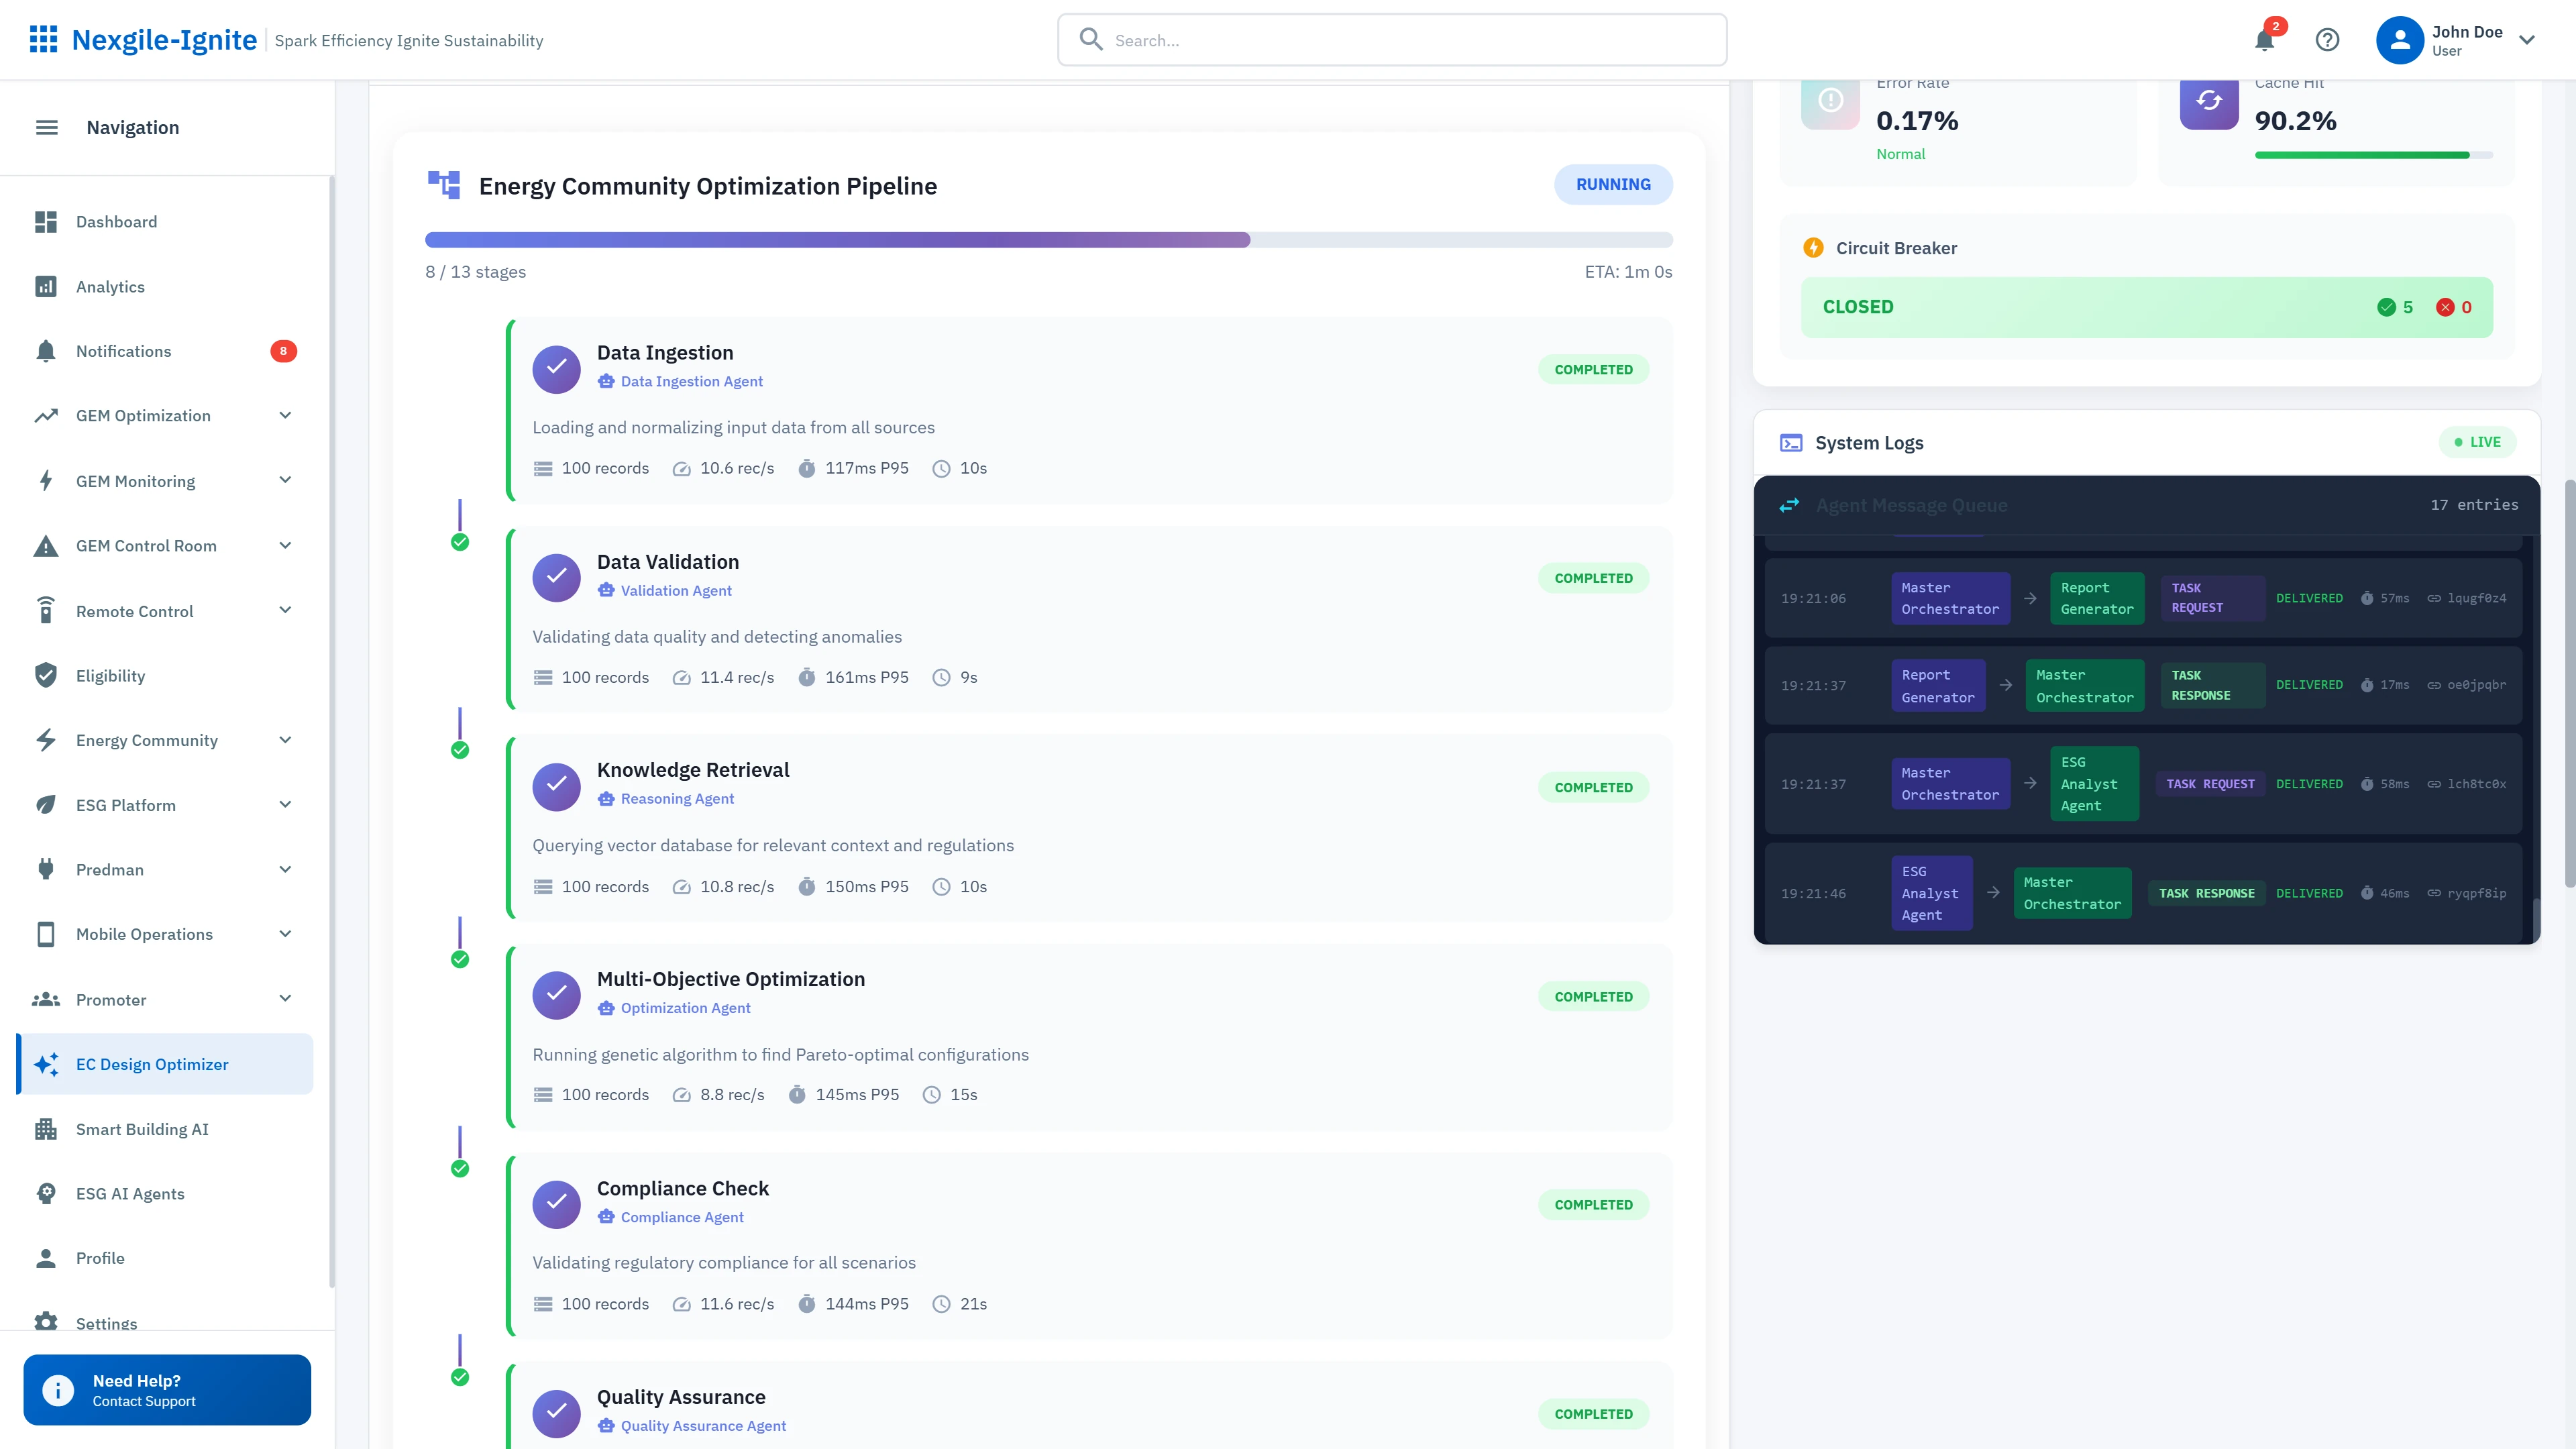Click the notification bell in the header
Image resolution: width=2576 pixels, height=1449 pixels.
pos(2265,40)
